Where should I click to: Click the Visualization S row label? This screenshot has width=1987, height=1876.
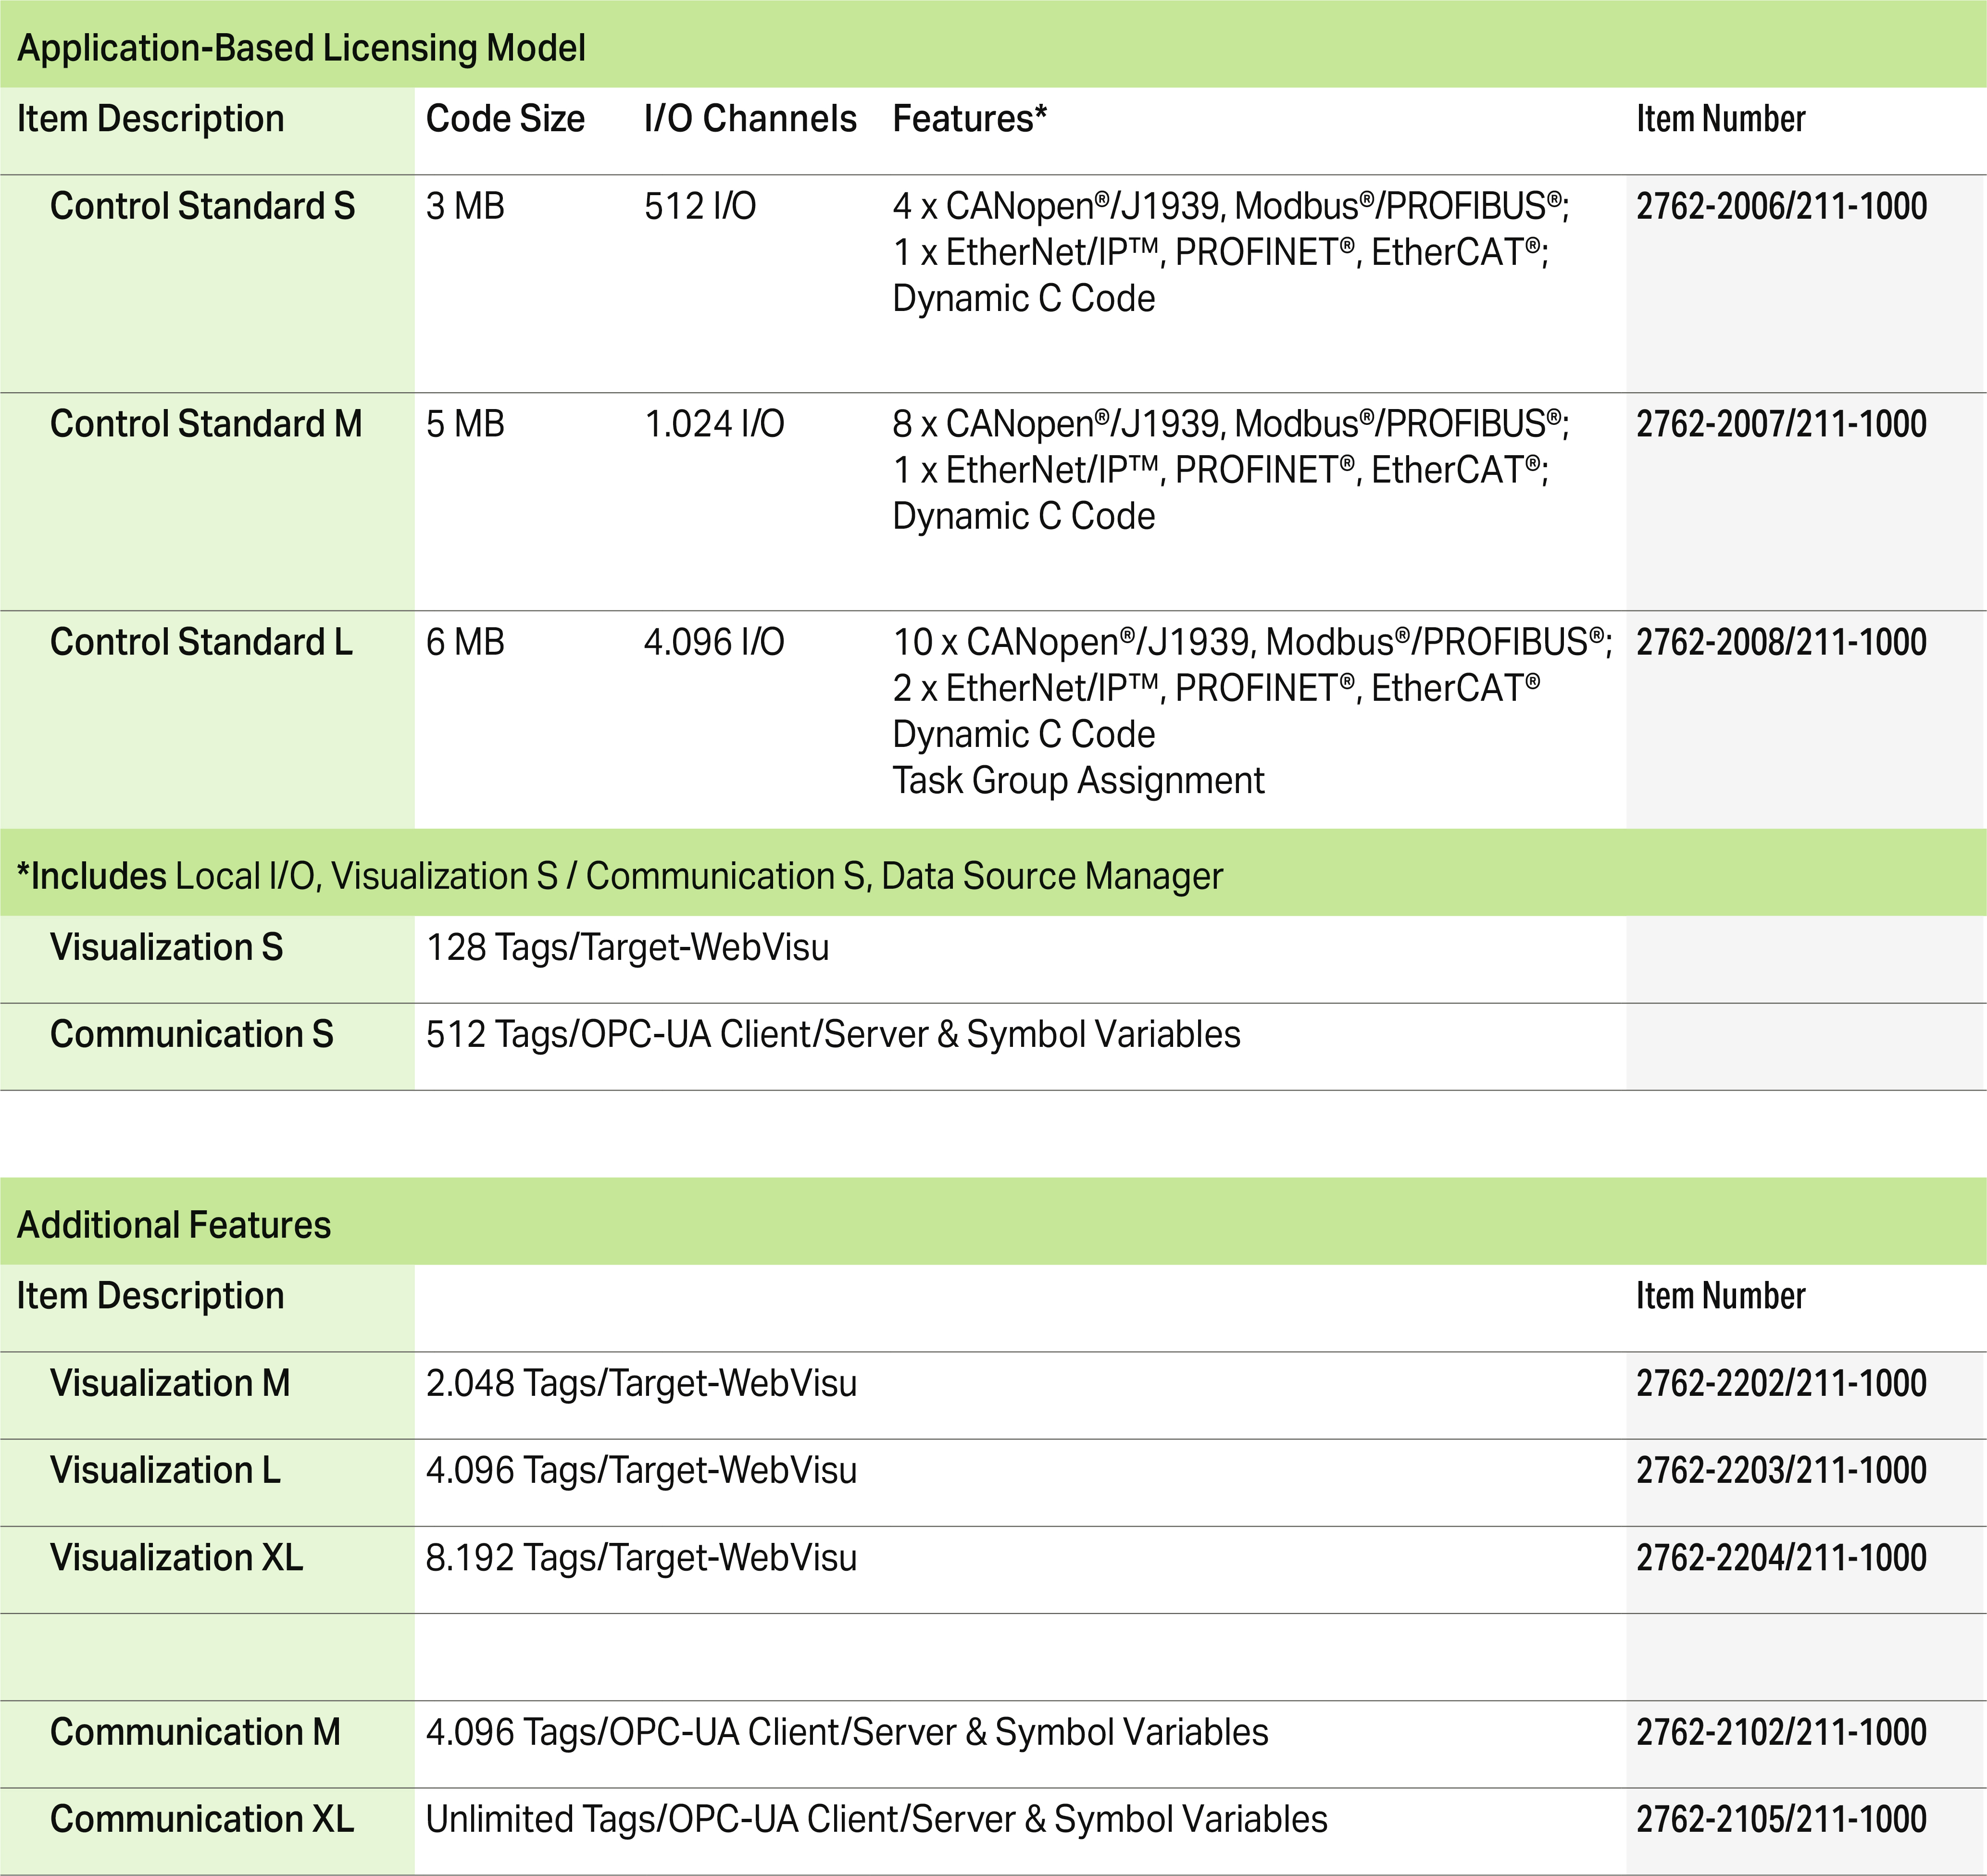(166, 947)
